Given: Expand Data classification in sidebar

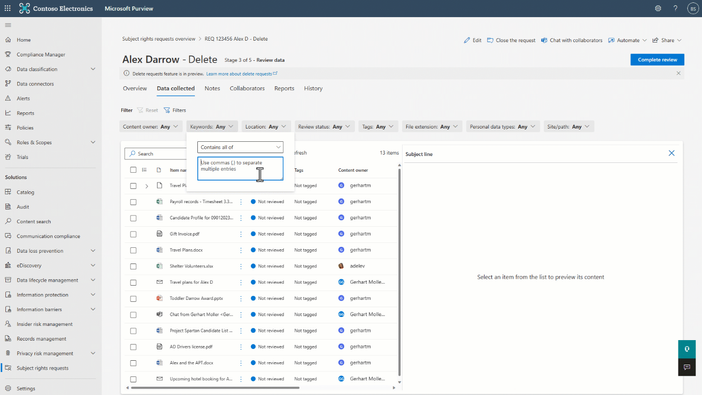Looking at the screenshot, I should [93, 69].
